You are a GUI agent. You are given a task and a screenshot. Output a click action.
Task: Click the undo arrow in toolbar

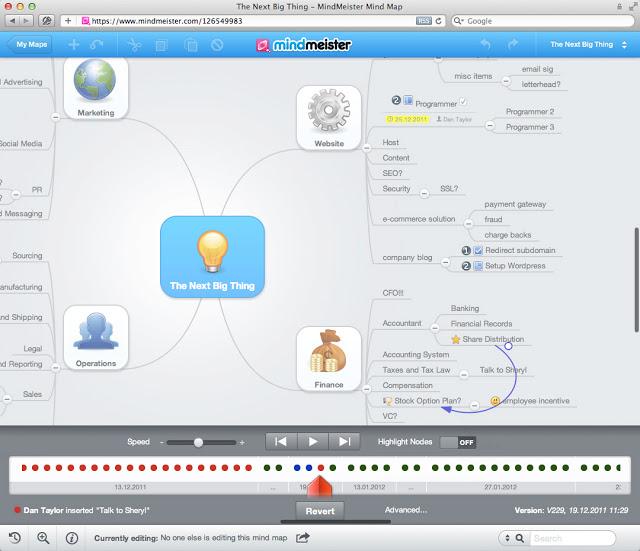pos(485,44)
